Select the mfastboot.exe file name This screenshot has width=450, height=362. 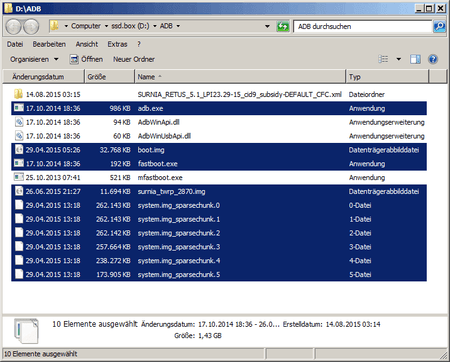tap(160, 178)
